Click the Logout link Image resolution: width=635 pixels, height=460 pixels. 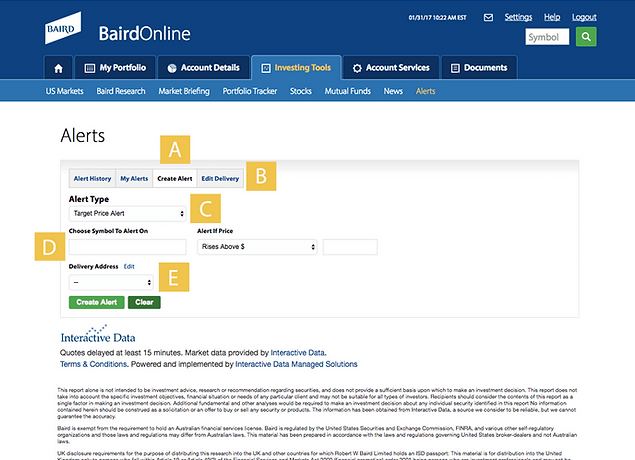point(584,17)
